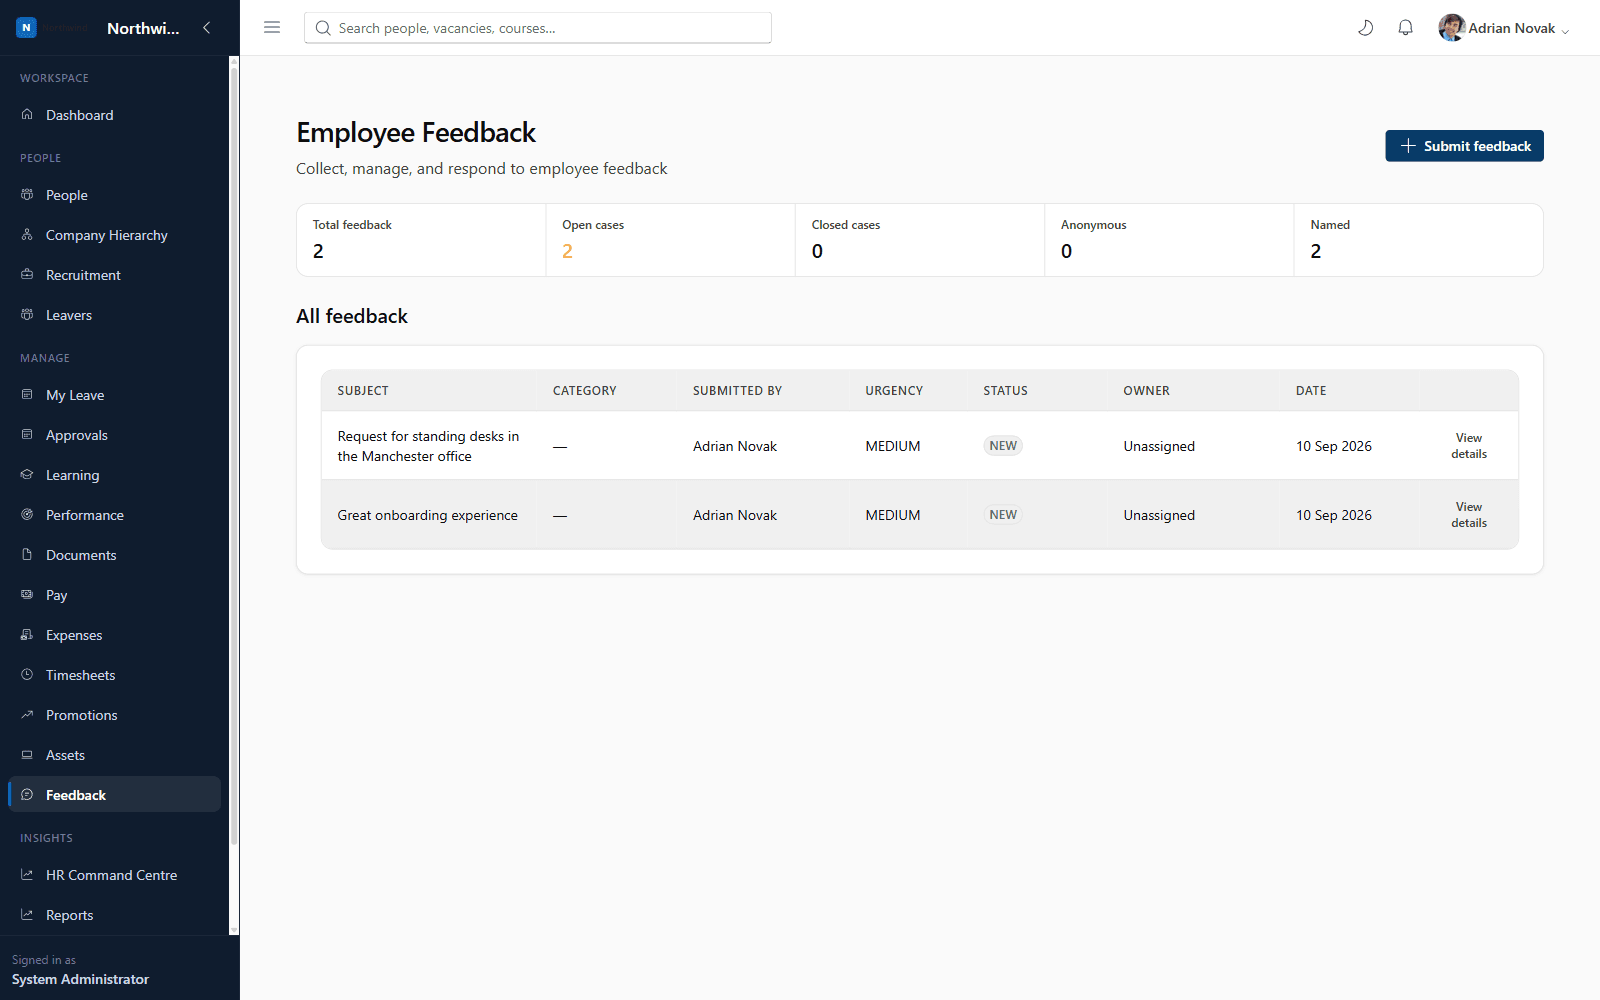
Task: Click the My Leave icon
Action: (x=27, y=395)
